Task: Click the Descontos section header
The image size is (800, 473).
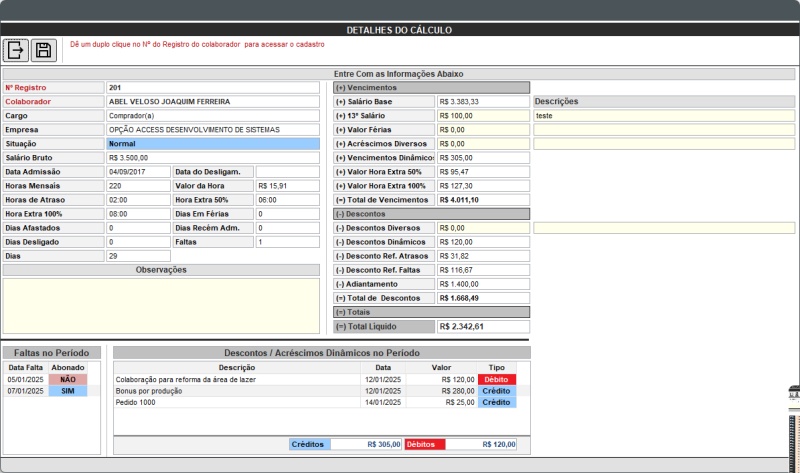Action: click(431, 214)
